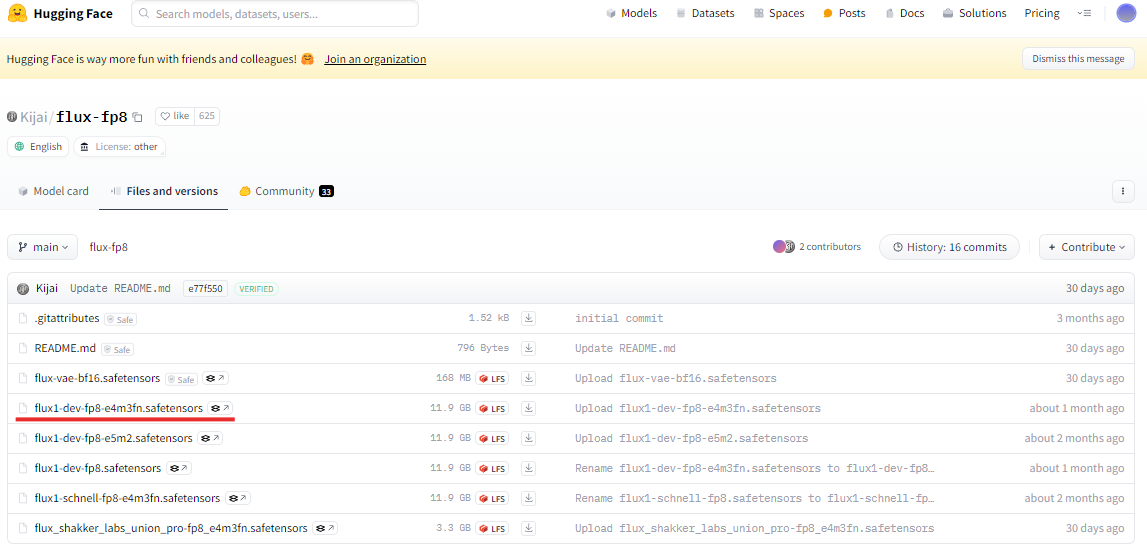The image size is (1147, 545).
Task: Click the e77f550 commit hash
Action: pos(205,289)
